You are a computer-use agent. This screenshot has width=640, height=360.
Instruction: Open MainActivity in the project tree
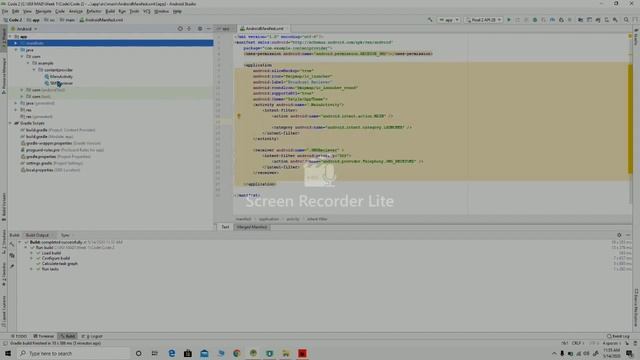tap(58, 76)
